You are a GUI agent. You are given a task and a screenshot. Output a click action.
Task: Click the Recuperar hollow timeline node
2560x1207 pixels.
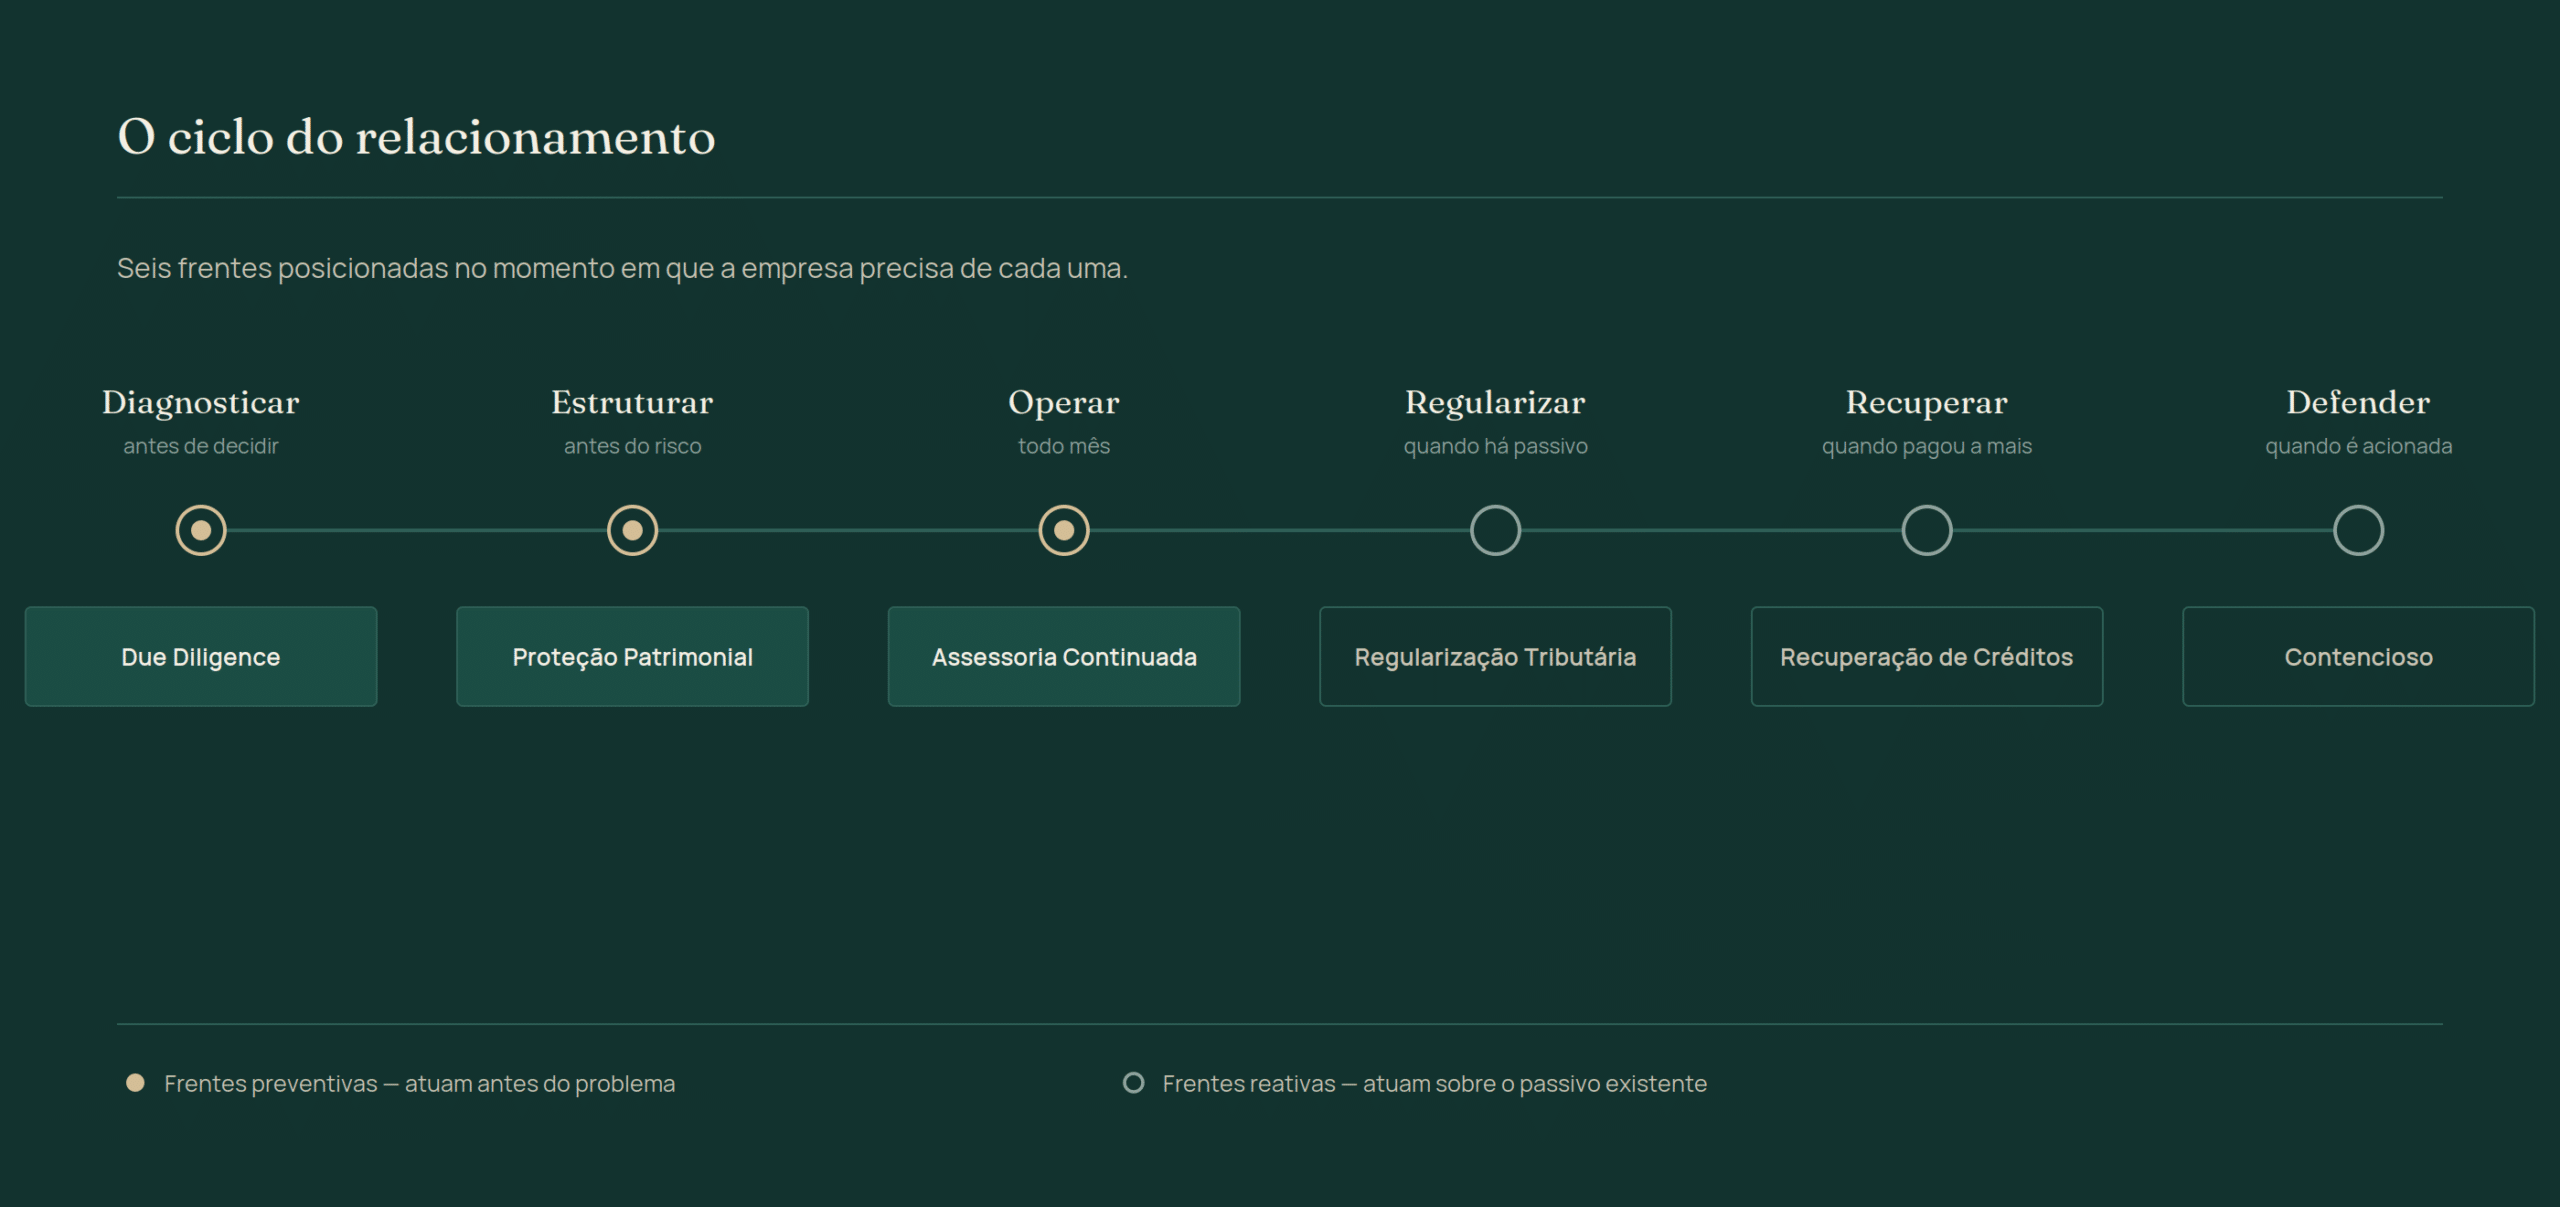1927,530
